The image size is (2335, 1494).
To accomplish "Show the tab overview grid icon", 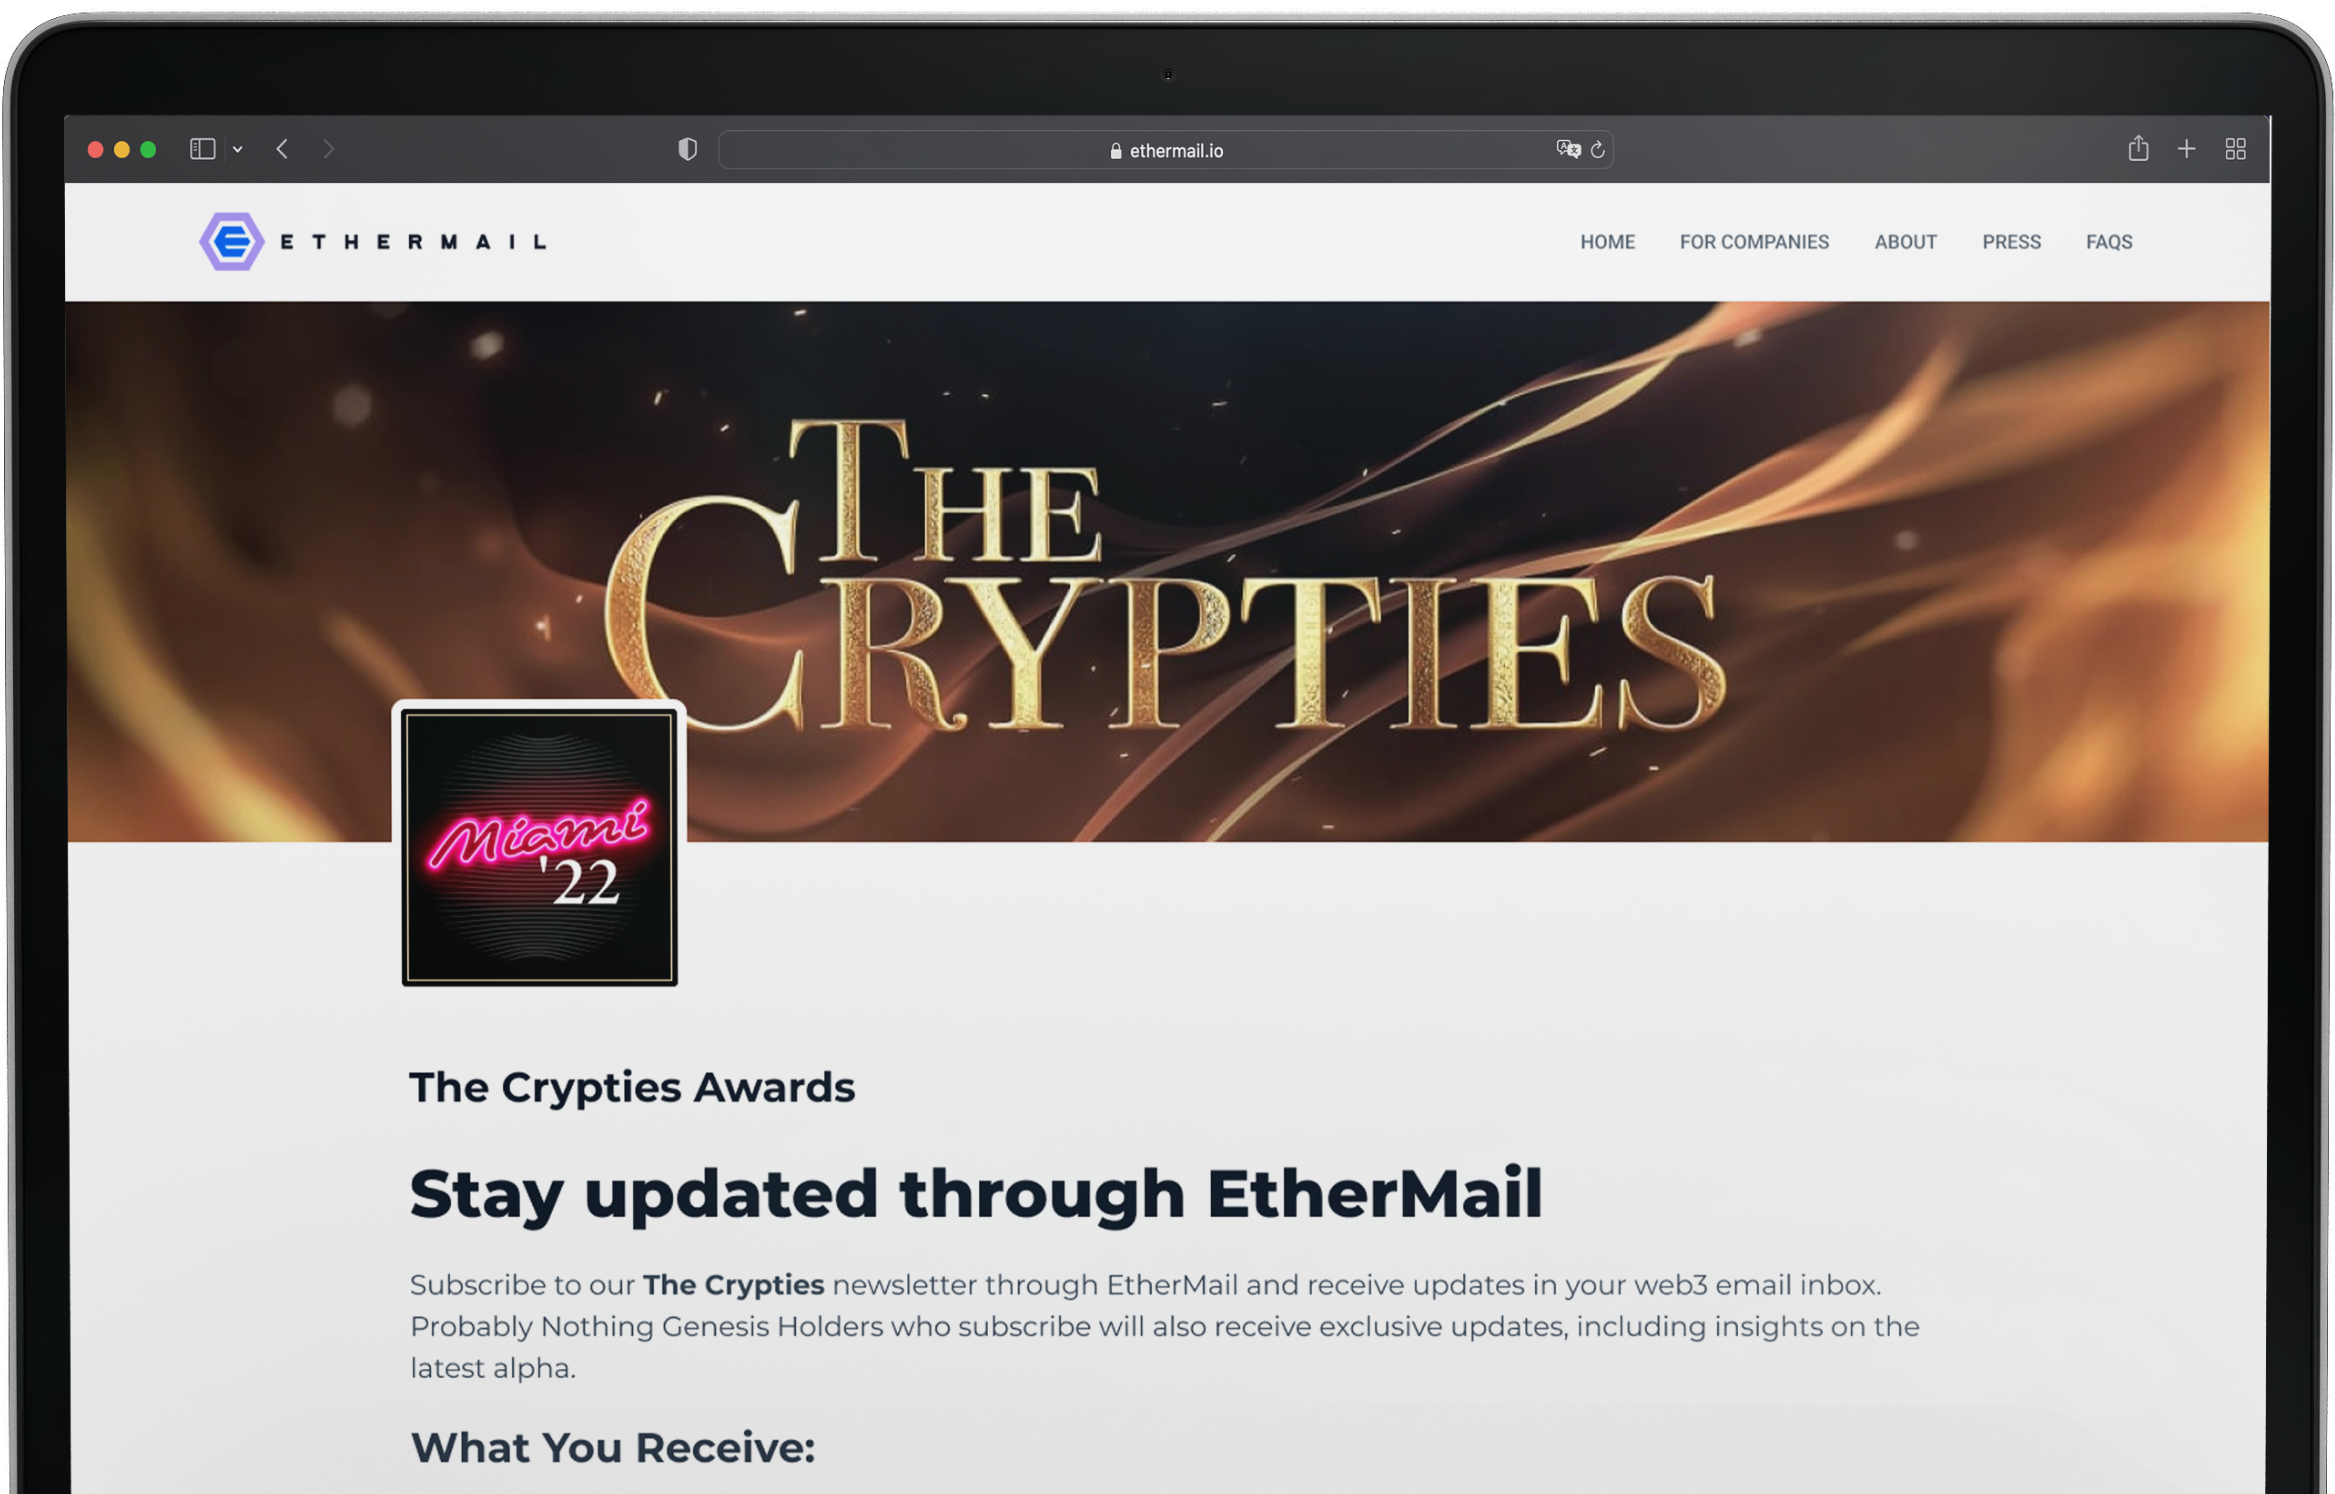I will (x=2236, y=149).
